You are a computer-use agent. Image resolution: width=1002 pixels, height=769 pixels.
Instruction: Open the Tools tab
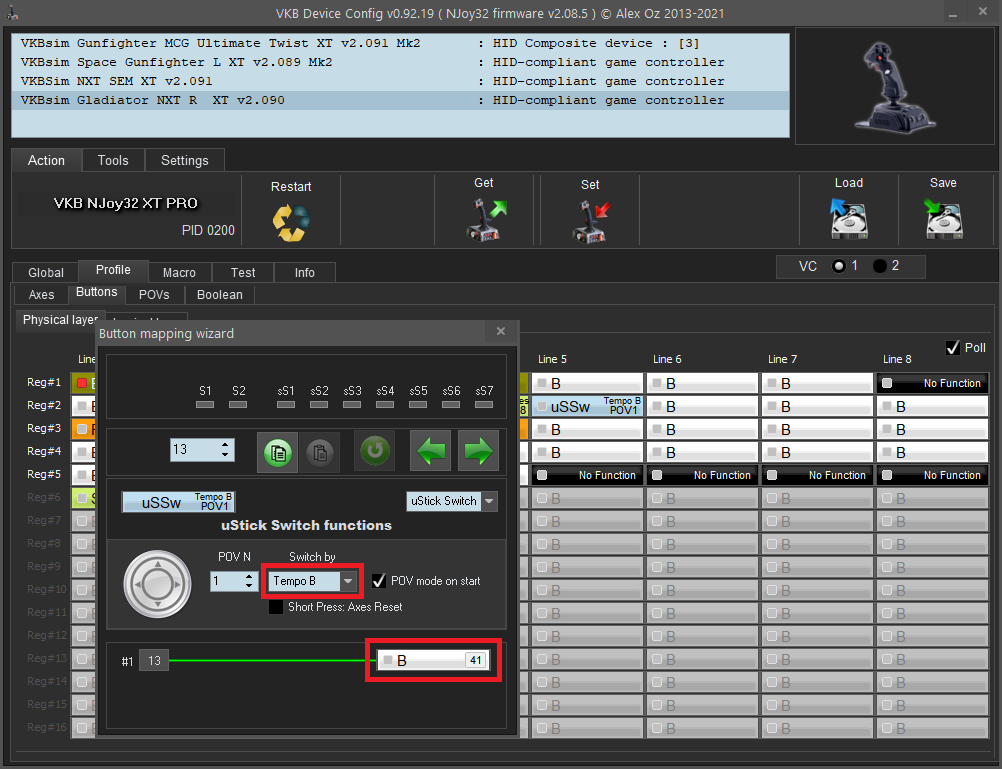113,160
